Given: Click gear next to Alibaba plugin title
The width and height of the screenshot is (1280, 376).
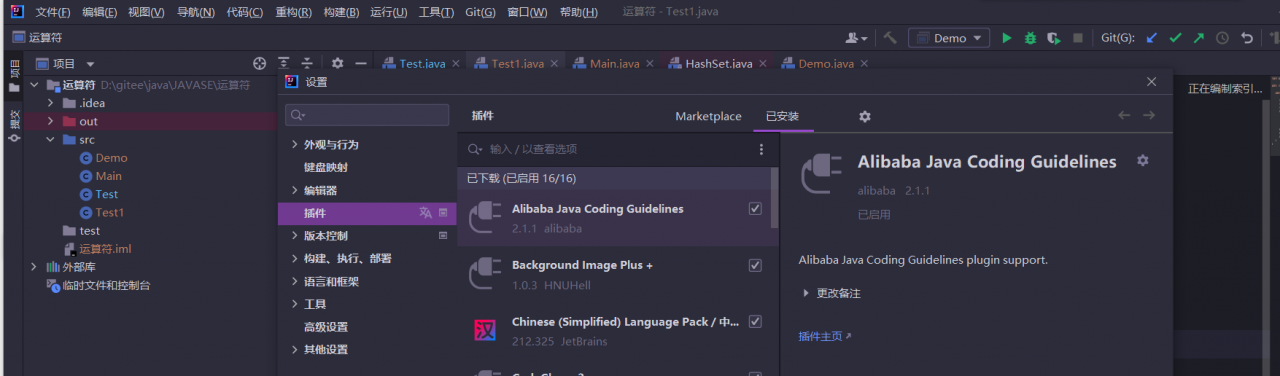Looking at the screenshot, I should pos(1143,160).
